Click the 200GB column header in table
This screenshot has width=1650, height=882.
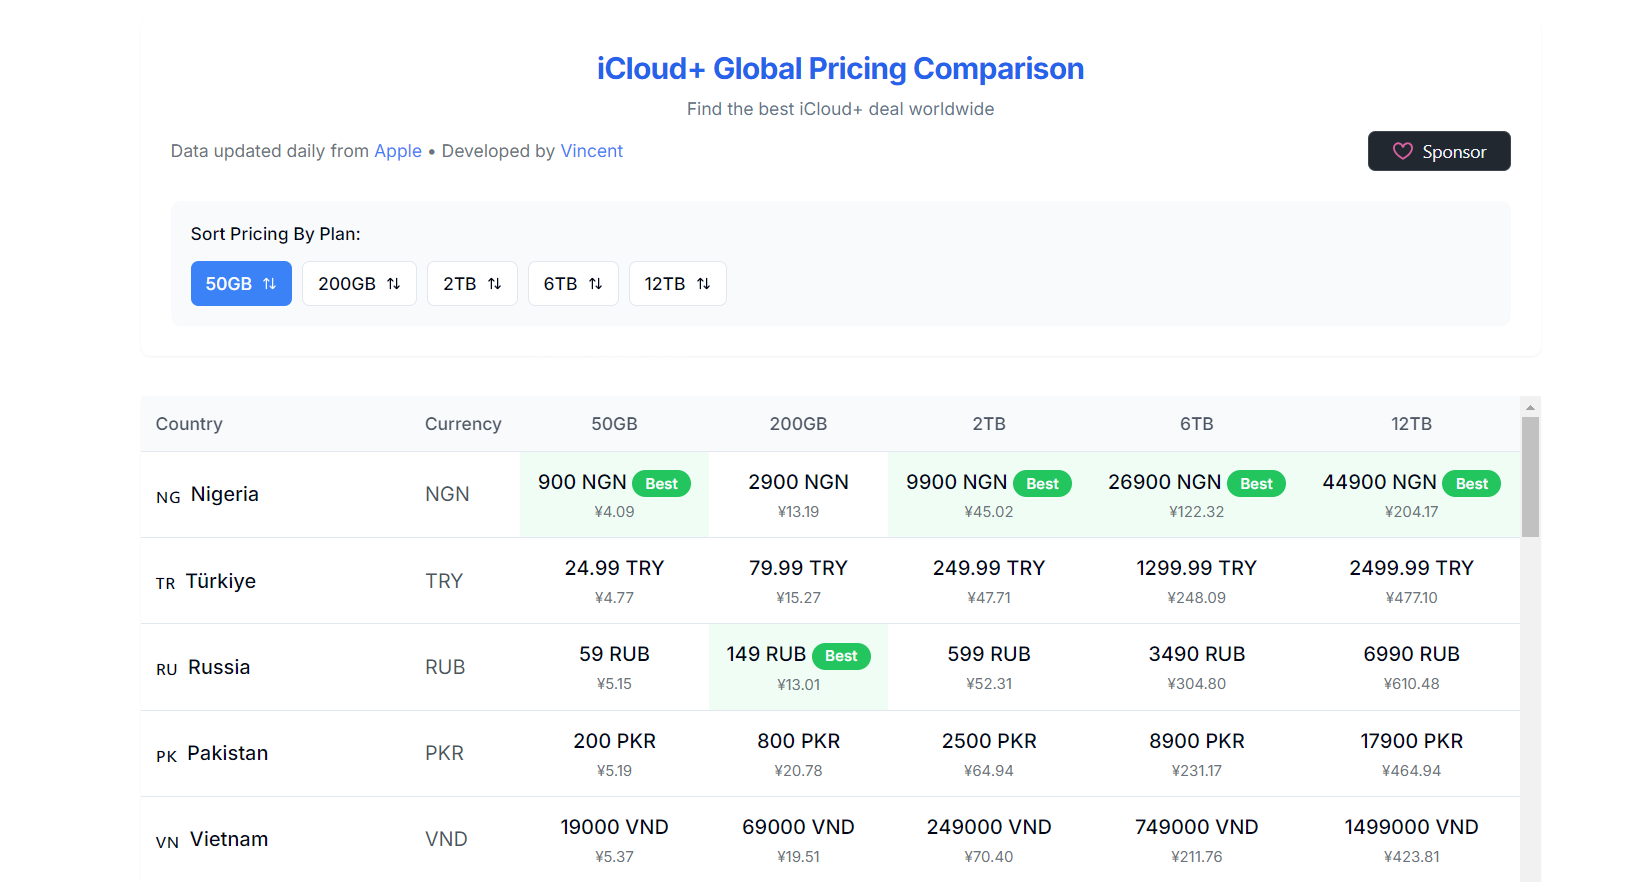(x=798, y=424)
